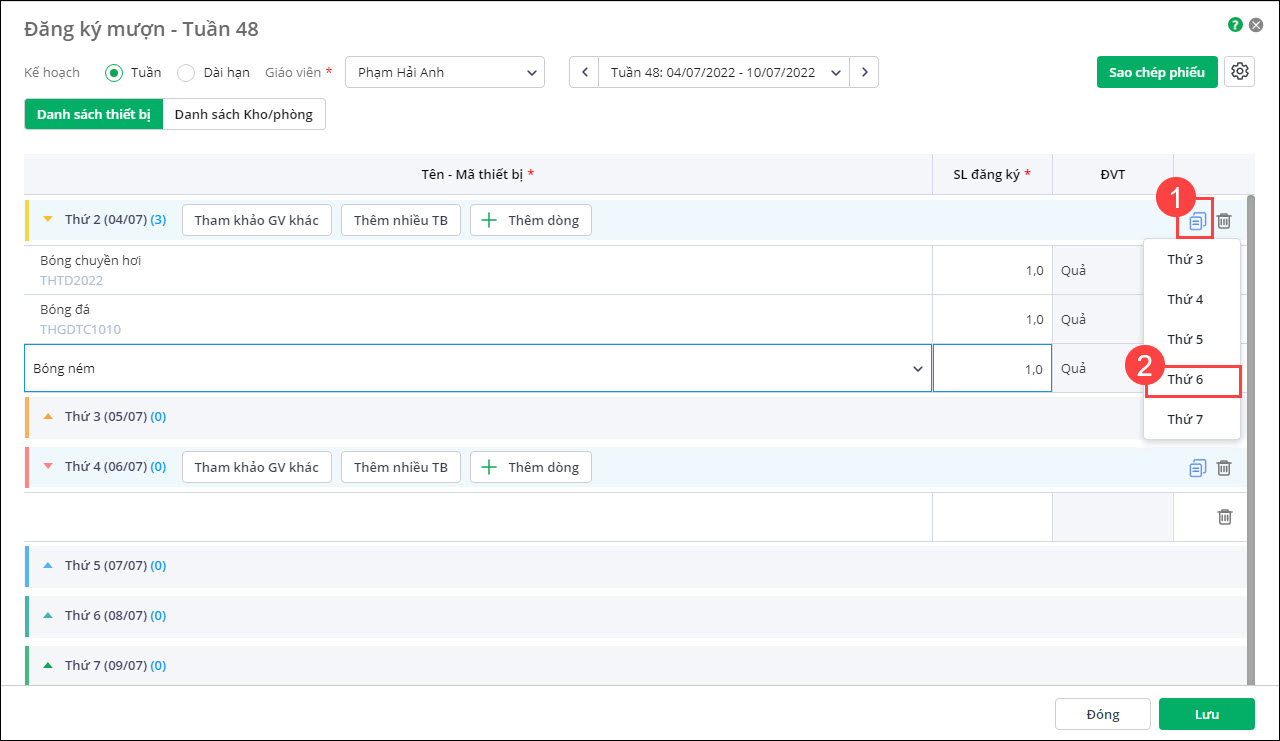Expand the Thứ 6 (08/07) section
The width and height of the screenshot is (1280, 741).
(47, 615)
